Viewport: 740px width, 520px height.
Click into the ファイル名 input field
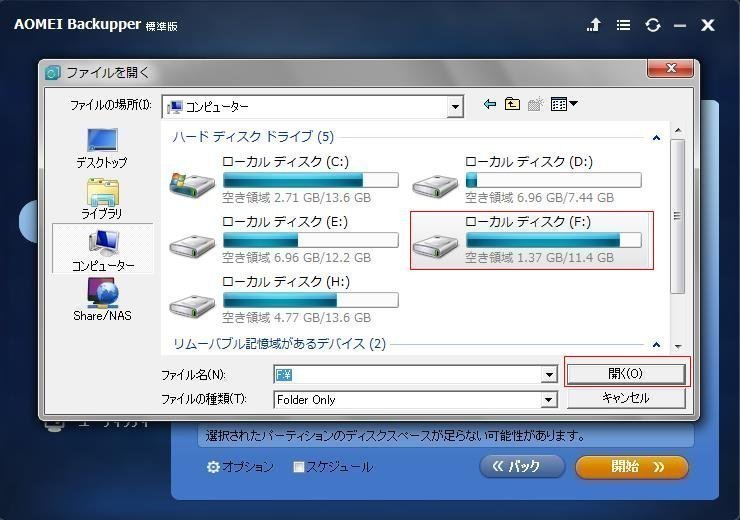pyautogui.click(x=407, y=375)
